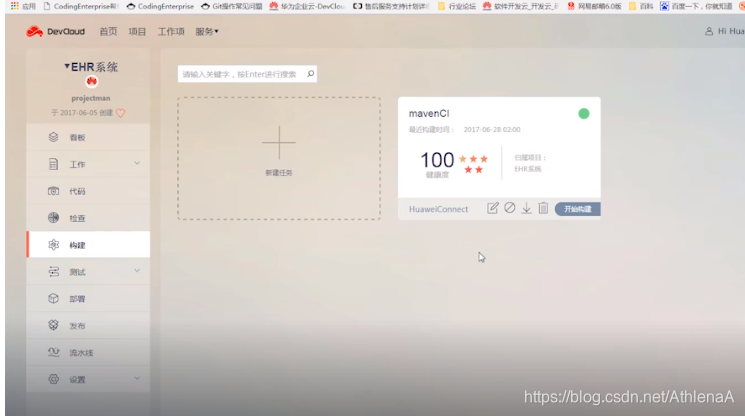
Task: Click the DevCloud logo
Action: click(x=55, y=31)
